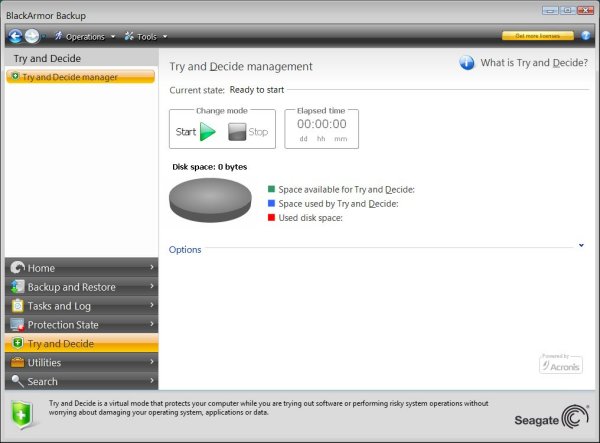
Task: Select Try and Decide manager item
Action: coord(81,77)
